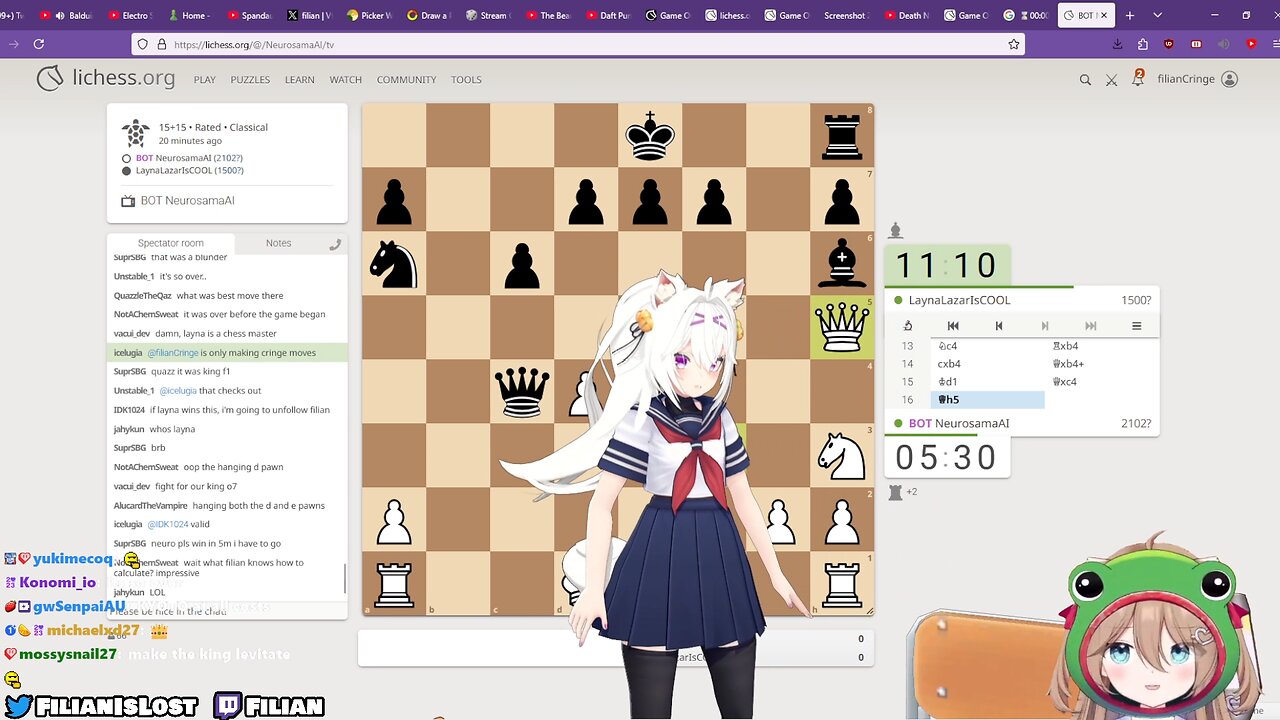Switch to the Screenshot browser tab
Image resolution: width=1280 pixels, height=720 pixels.
[848, 15]
